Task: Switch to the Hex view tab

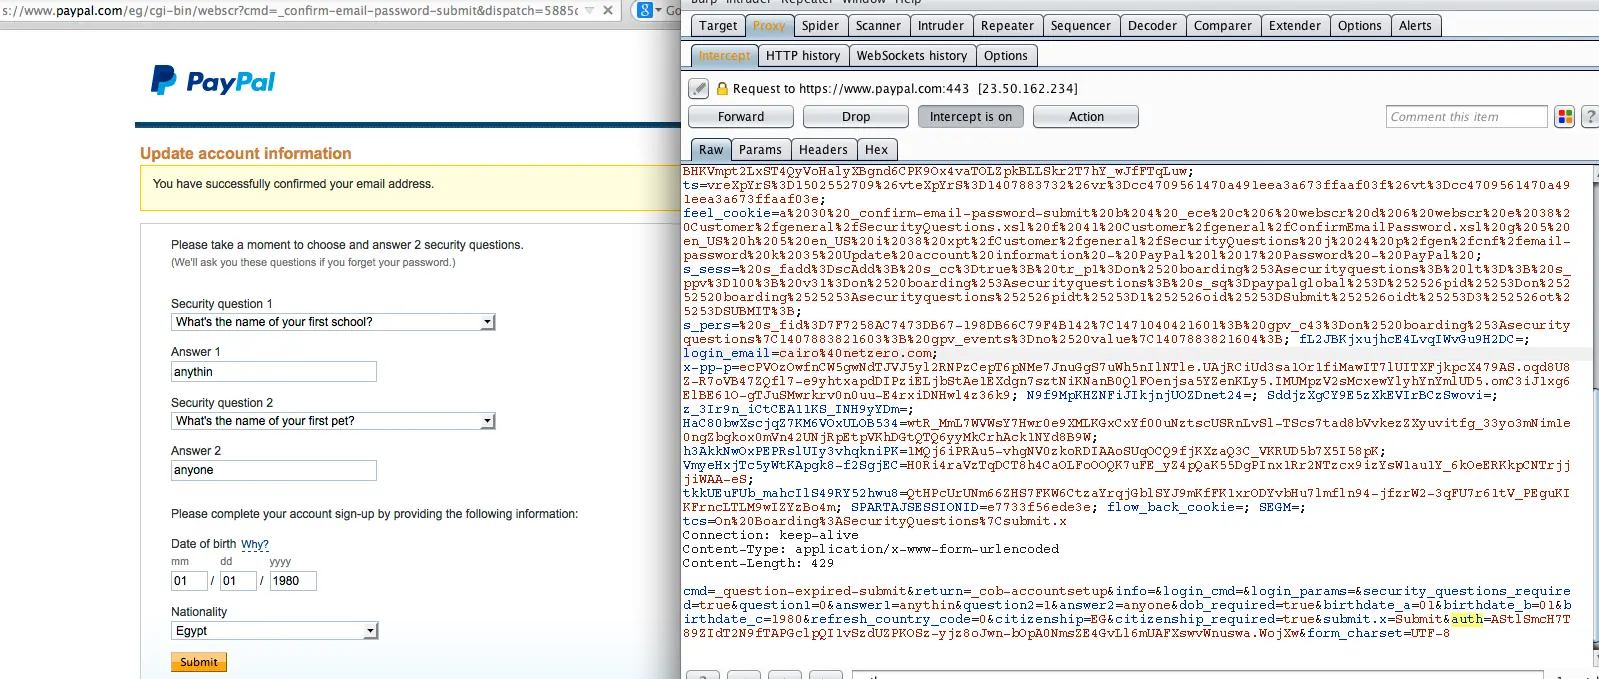Action: tap(876, 150)
